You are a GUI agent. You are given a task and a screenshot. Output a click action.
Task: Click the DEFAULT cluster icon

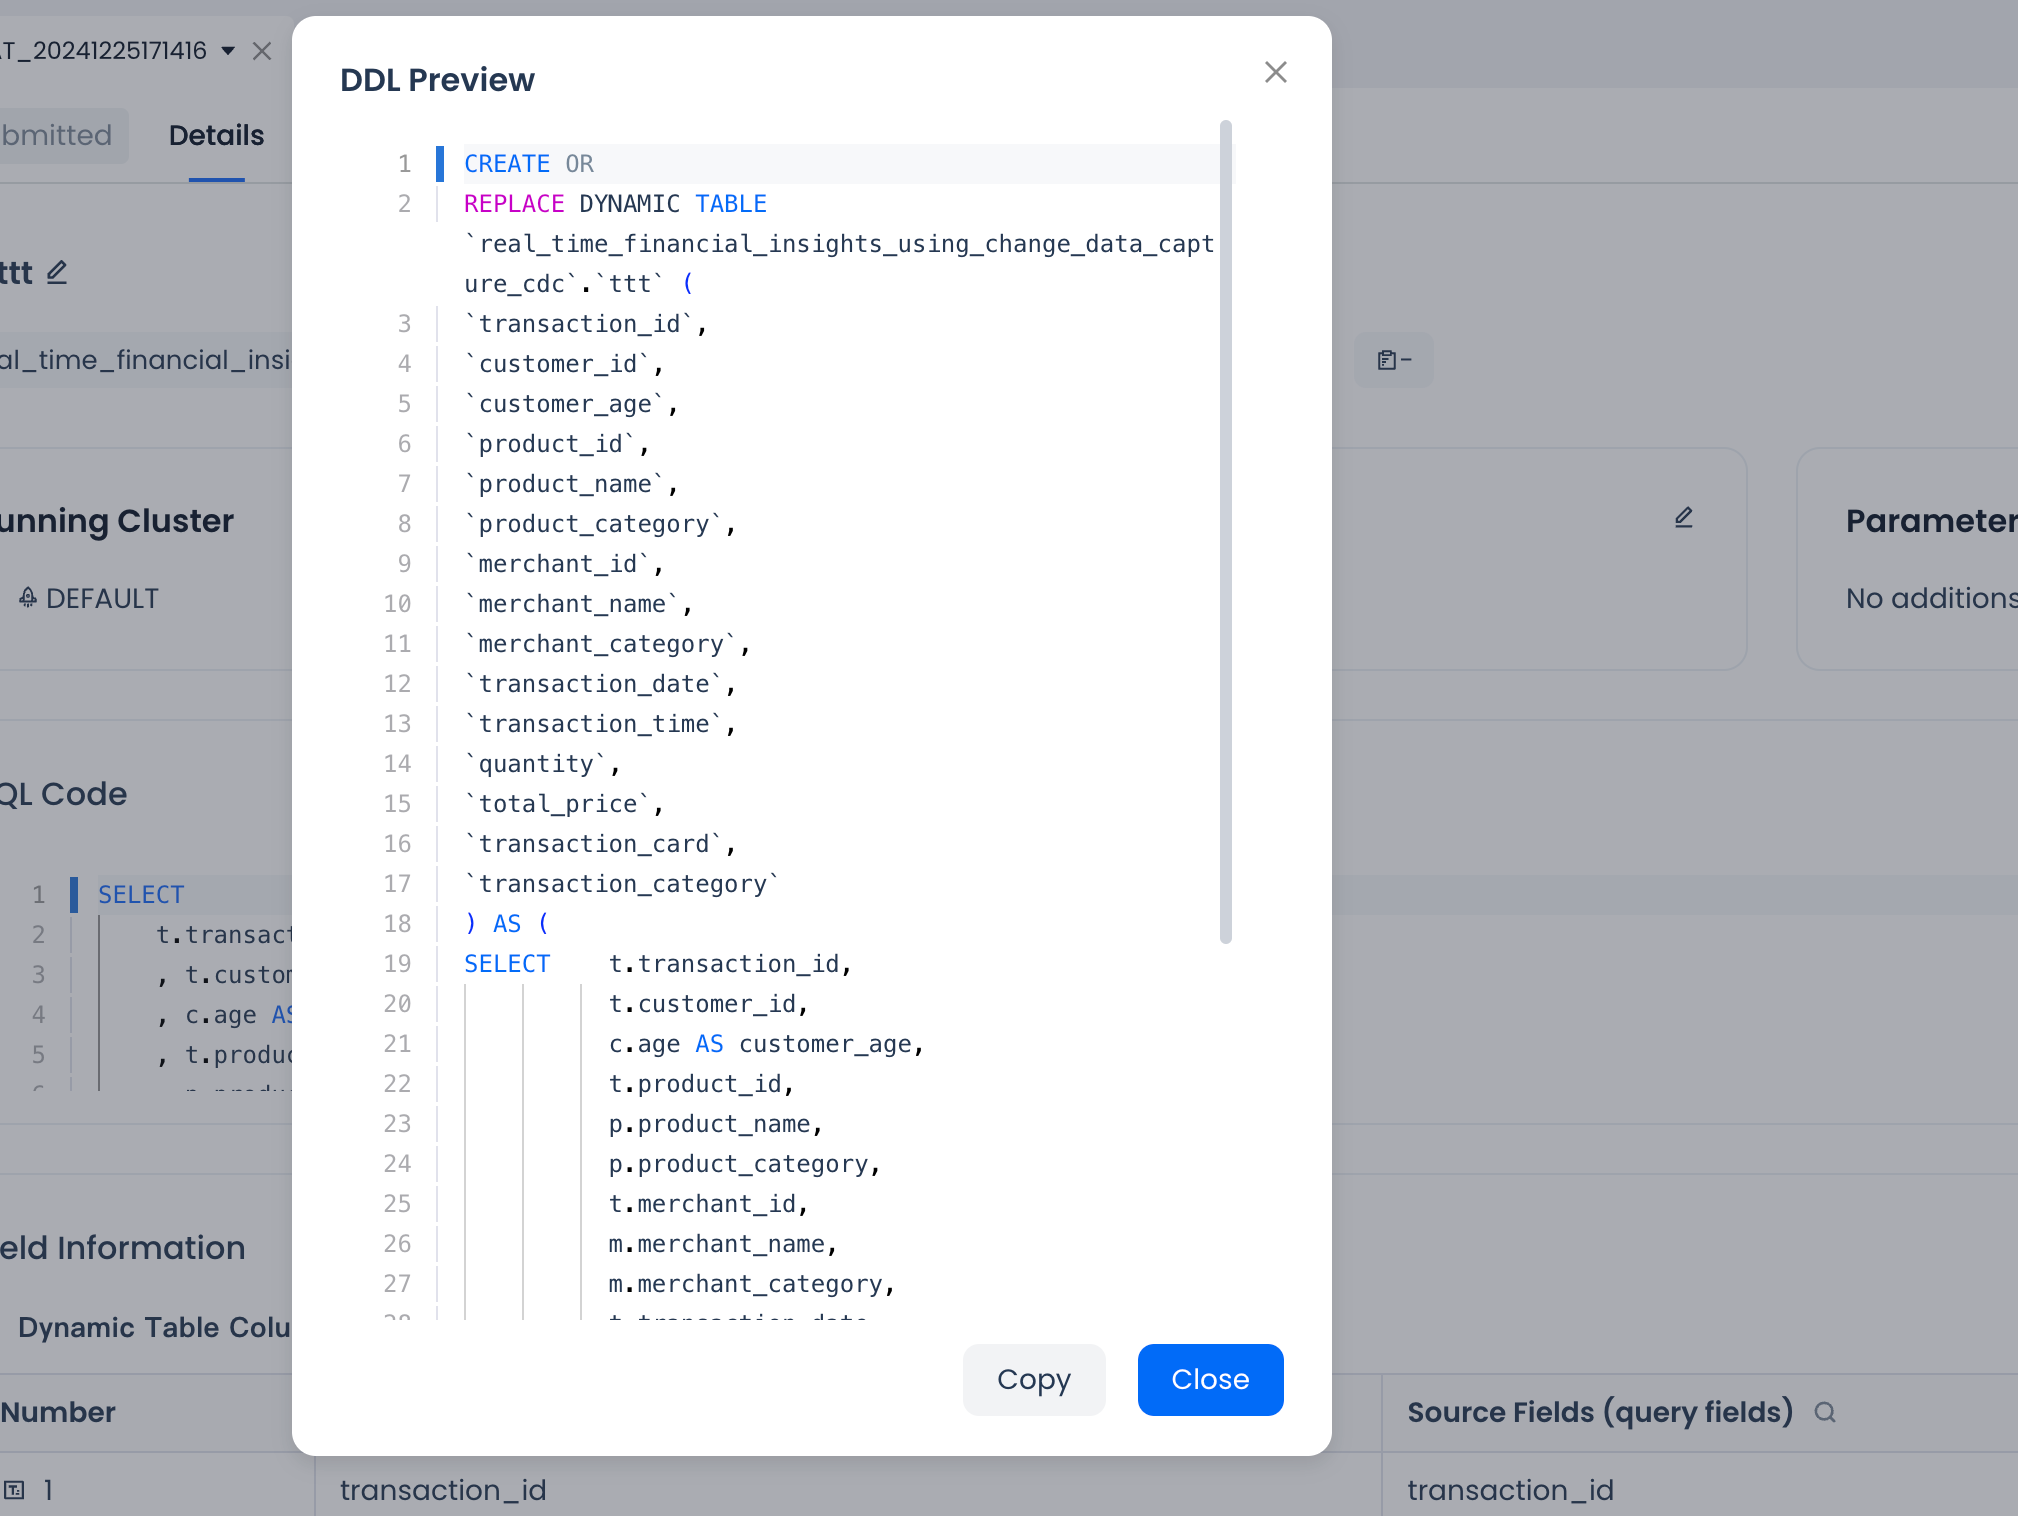[28, 598]
